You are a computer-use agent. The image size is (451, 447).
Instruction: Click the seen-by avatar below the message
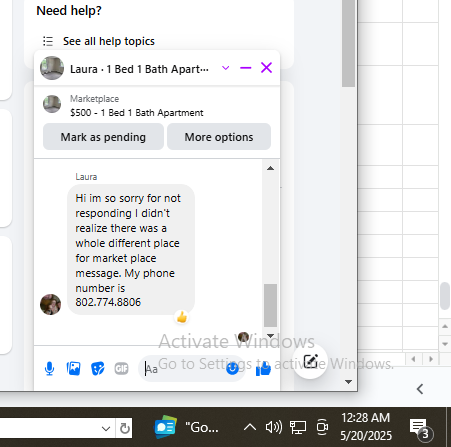[x=243, y=337]
